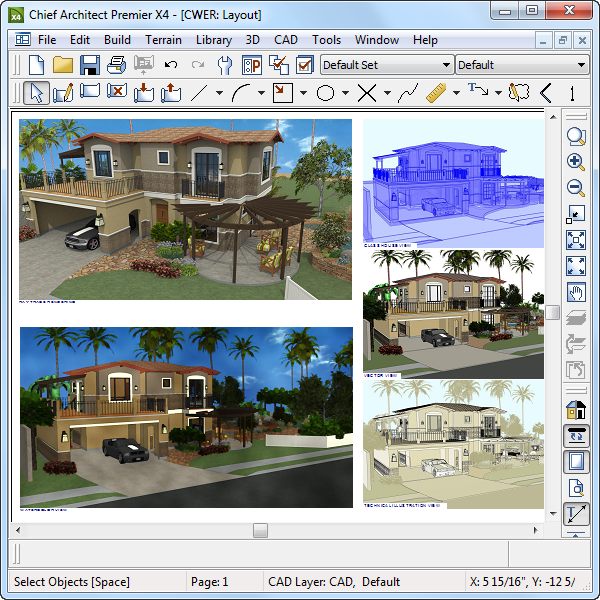Toggle the checkmark box toolbar icon
This screenshot has width=600, height=600.
click(x=305, y=65)
